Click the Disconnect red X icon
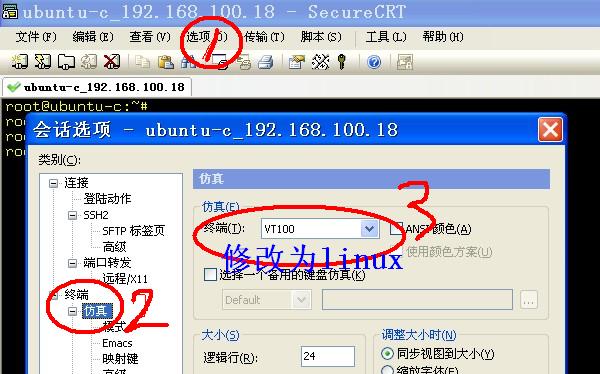600x374 pixels. coord(112,62)
